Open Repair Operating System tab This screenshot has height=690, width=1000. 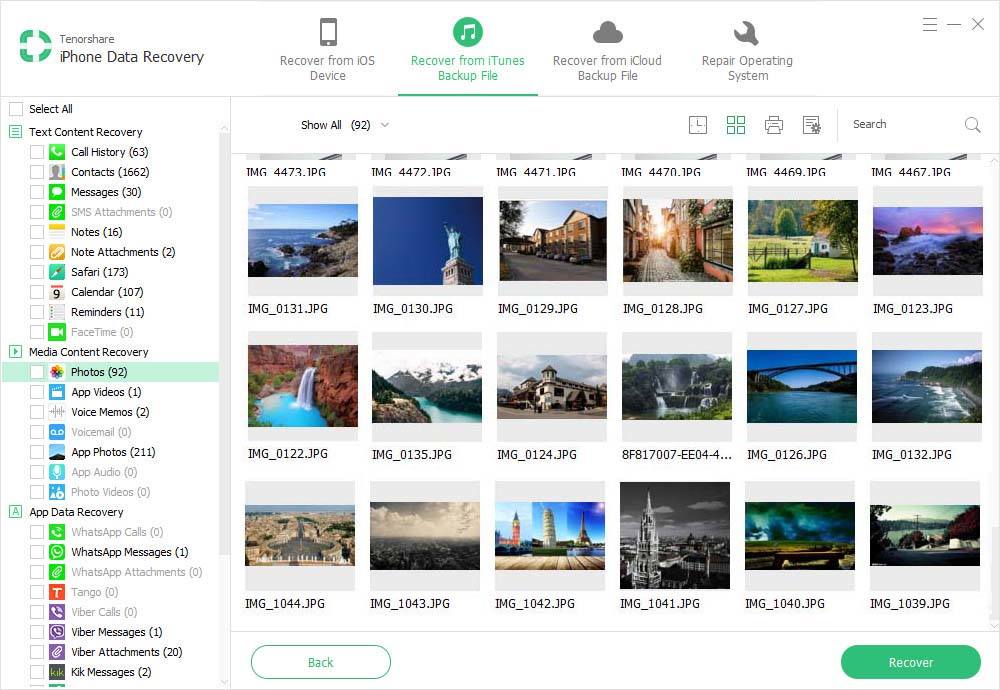(x=747, y=50)
